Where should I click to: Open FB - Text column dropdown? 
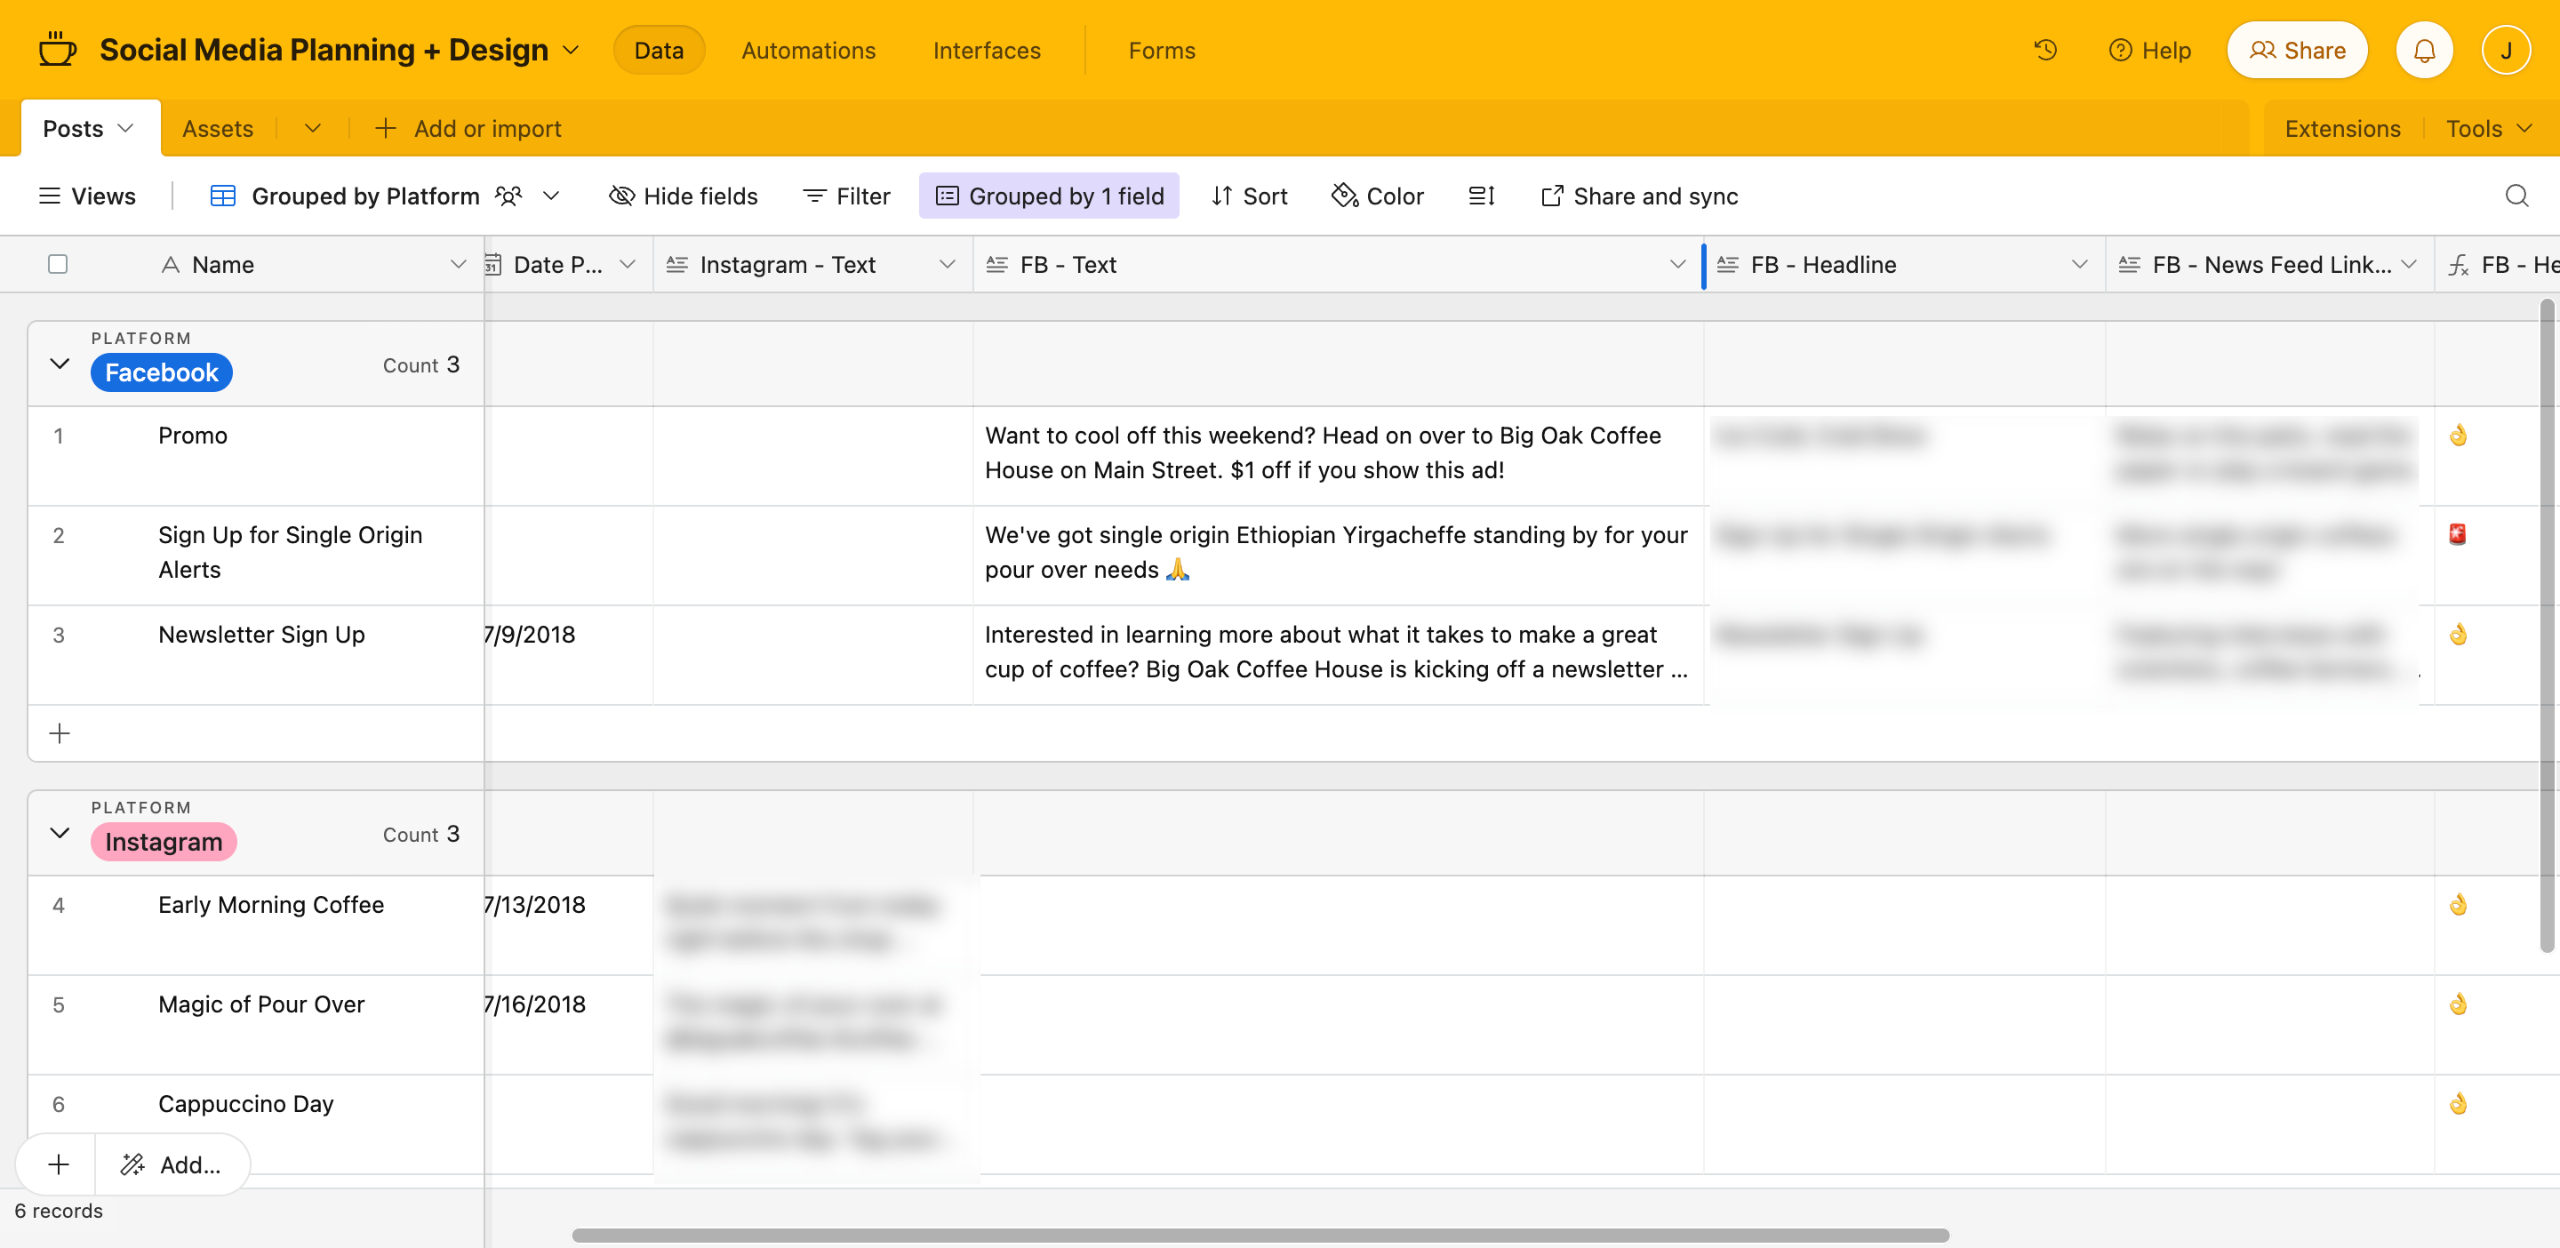(x=1677, y=264)
